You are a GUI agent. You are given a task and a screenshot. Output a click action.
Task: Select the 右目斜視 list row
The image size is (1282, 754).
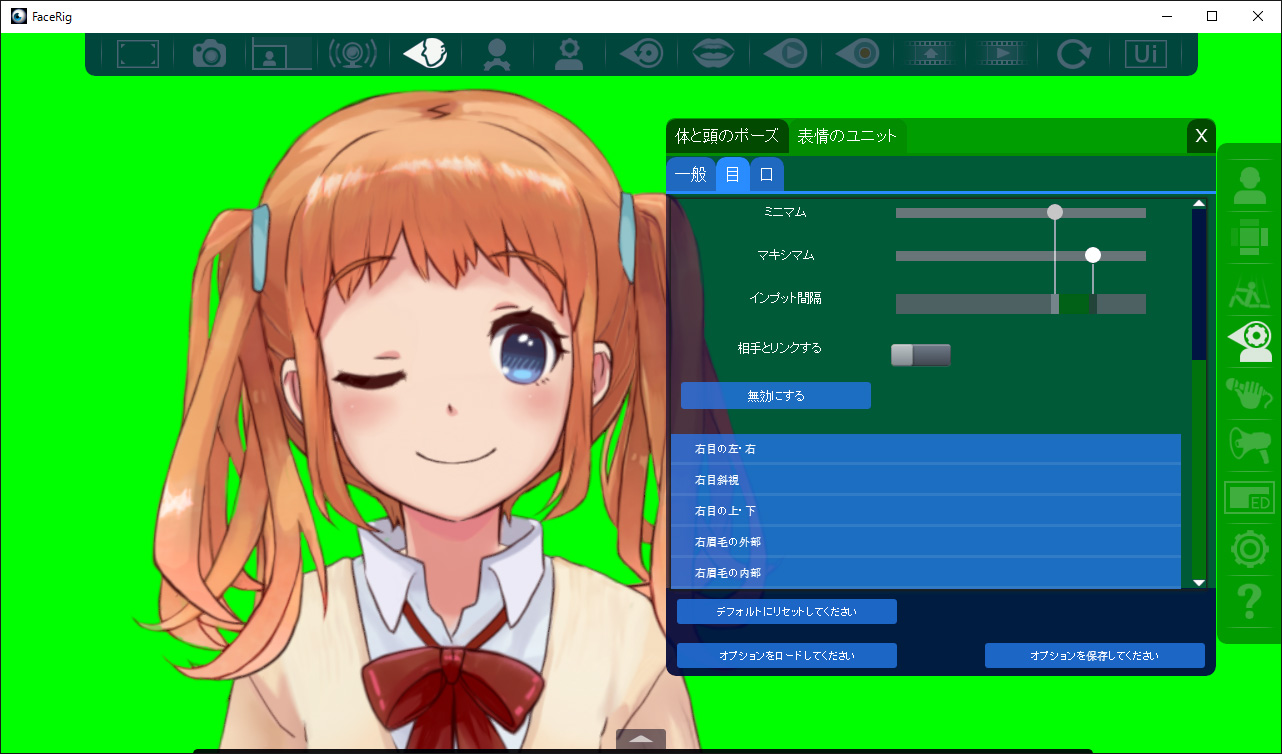pos(926,480)
